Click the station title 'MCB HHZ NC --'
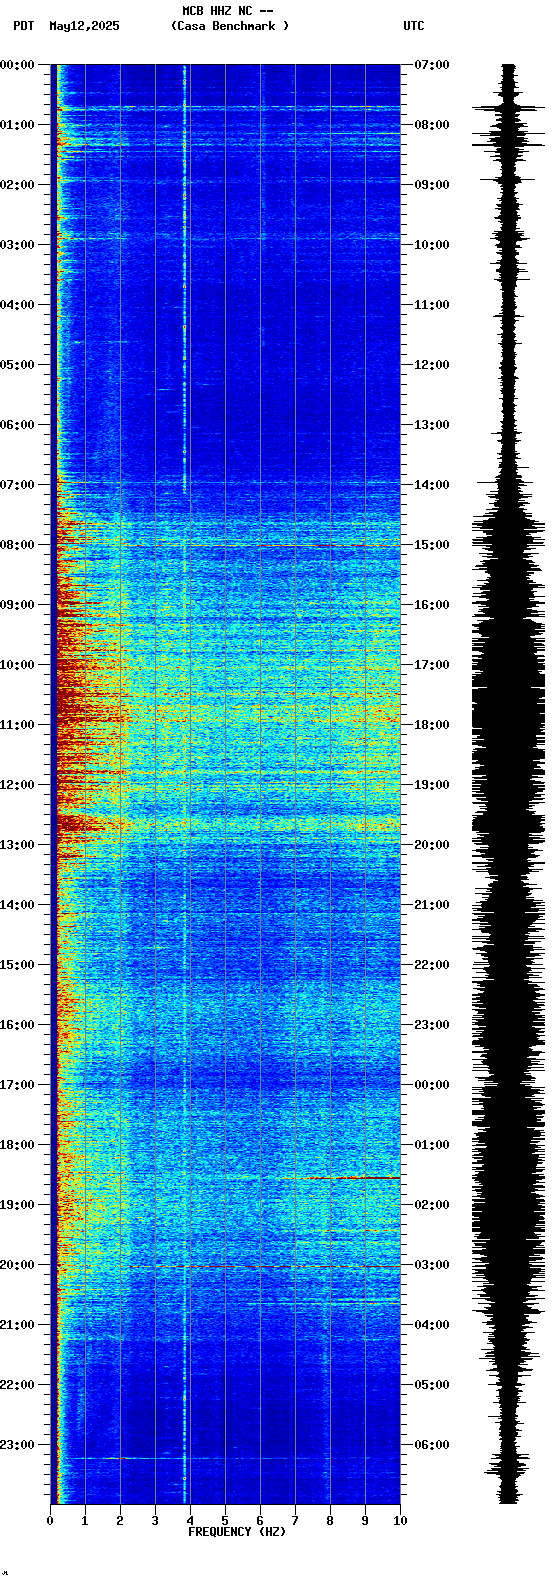Viewport: 552px width, 1584px height. (227, 11)
